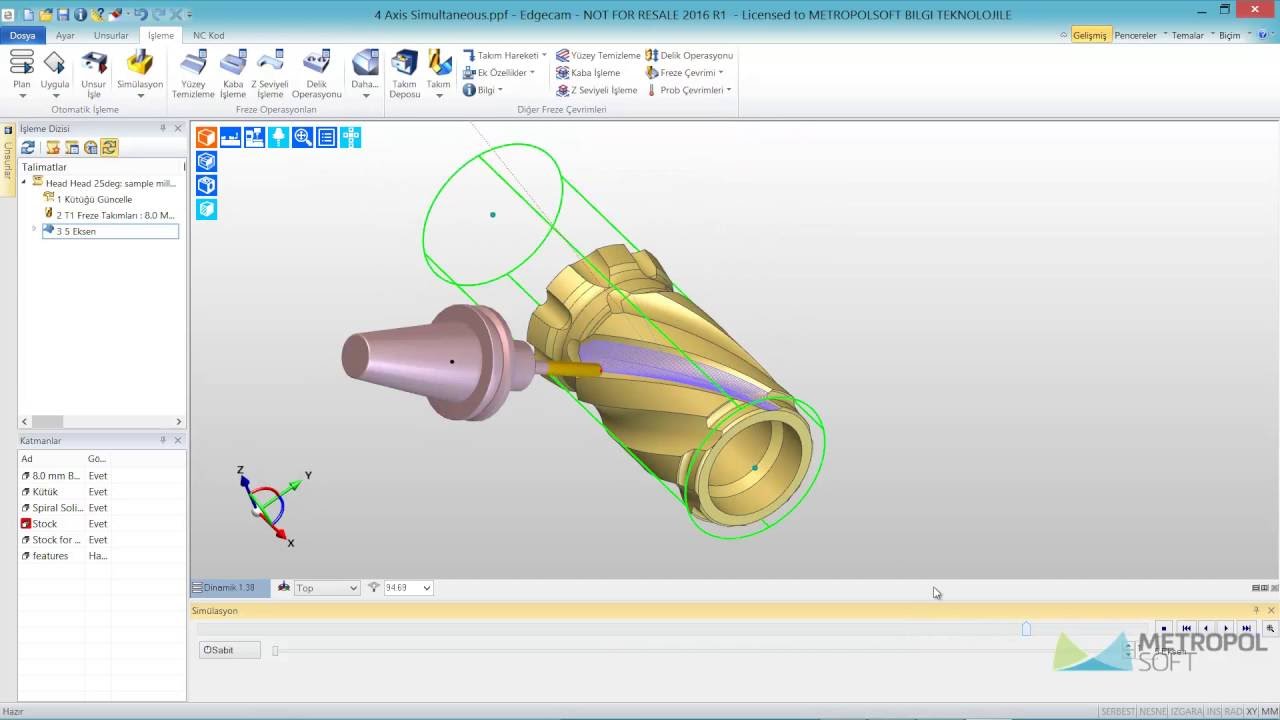Switch to the Ayar tab
The height and width of the screenshot is (720, 1280).
[65, 35]
